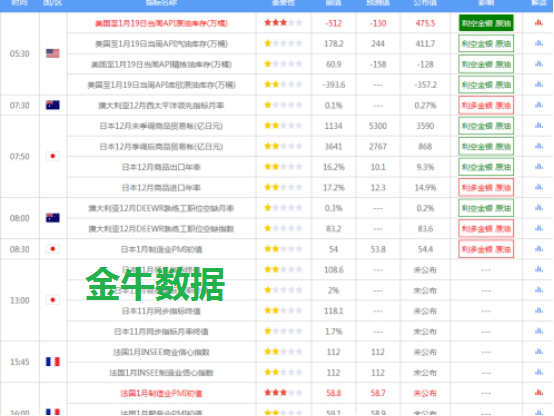Viewport: 554px width, 416px height.
Task: Open 美国至1月19日当周API库欣原油库存 indicator
Action: 161,85
